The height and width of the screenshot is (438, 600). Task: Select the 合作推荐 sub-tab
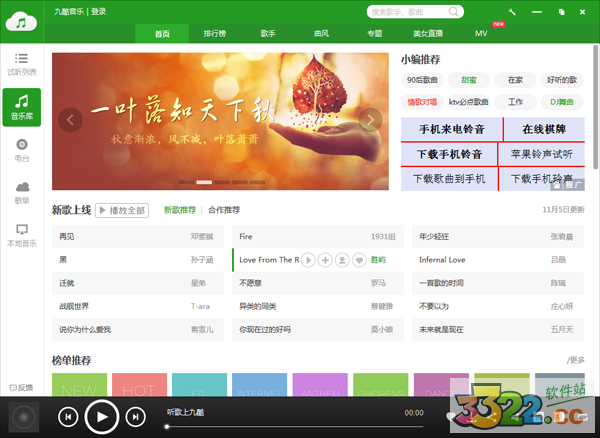point(224,210)
